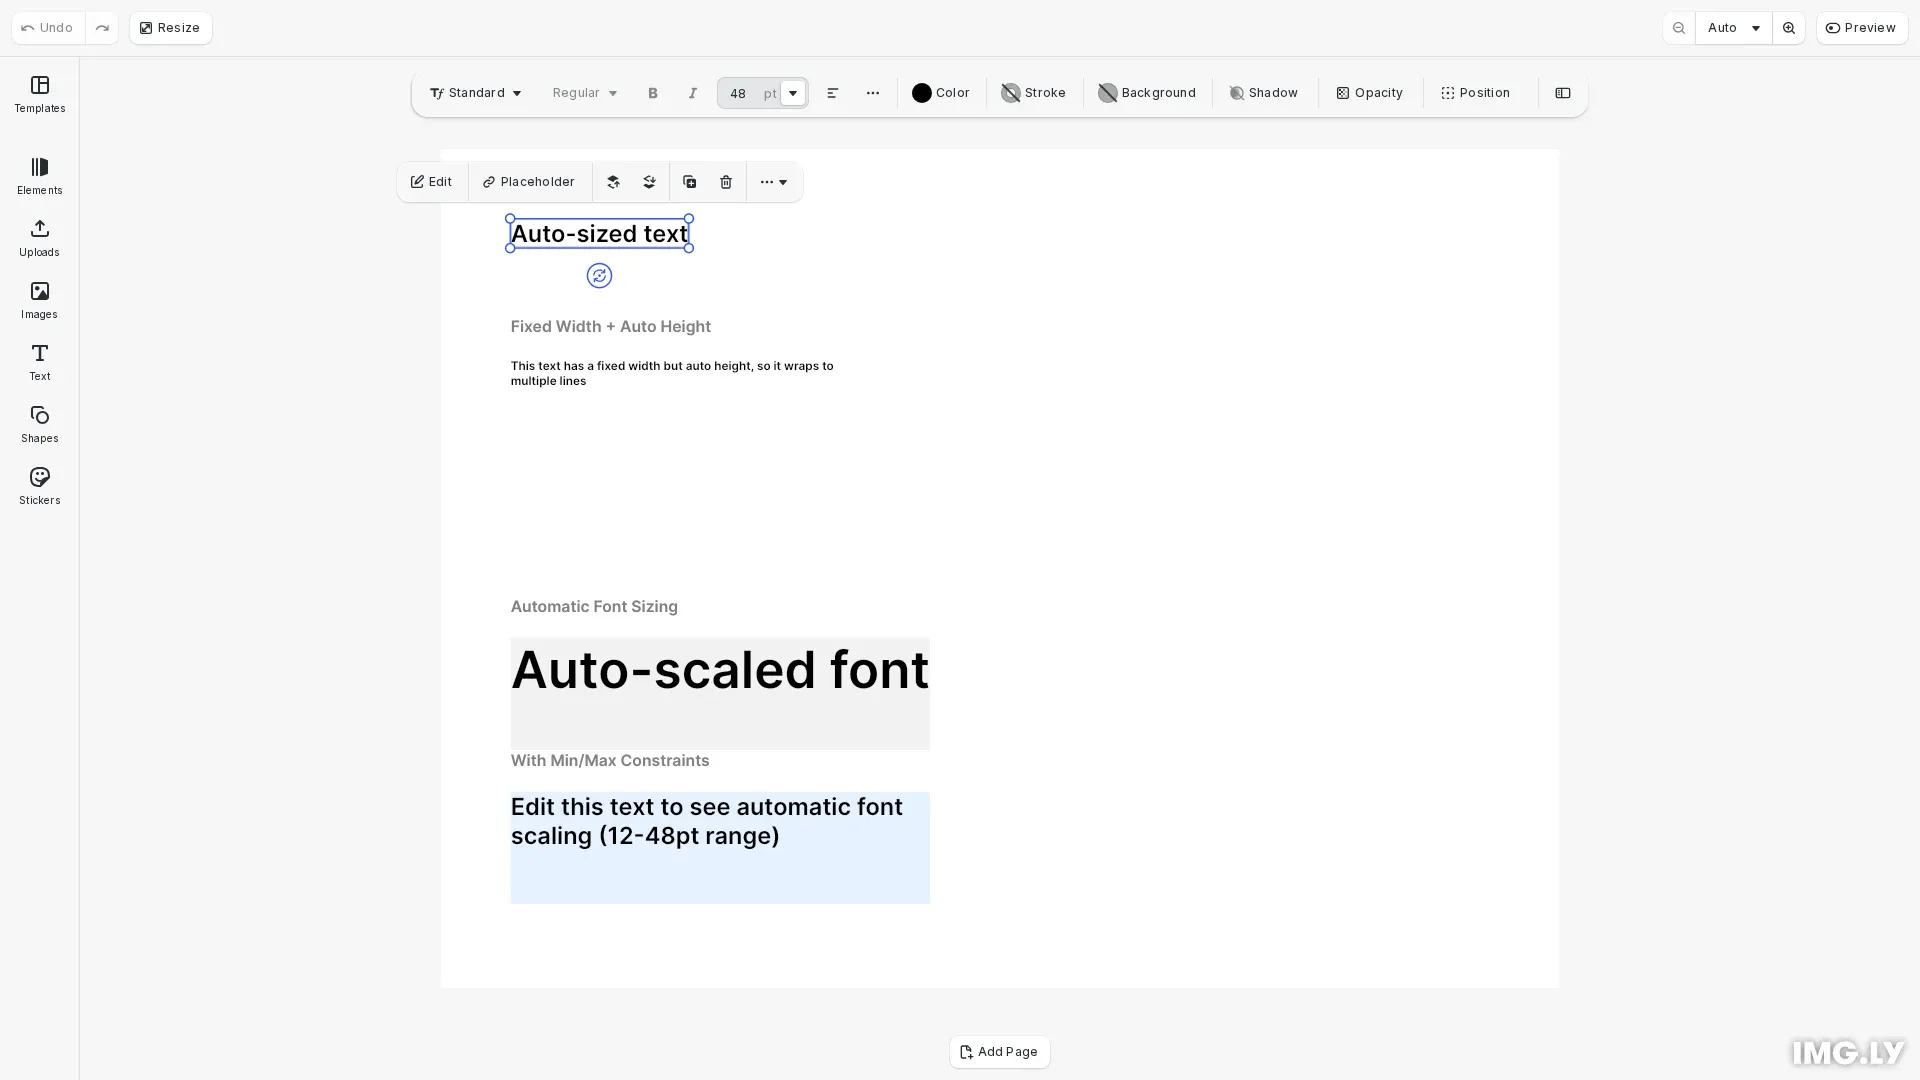Image resolution: width=1920 pixels, height=1080 pixels.
Task: Open the font size dropdown
Action: 791,93
